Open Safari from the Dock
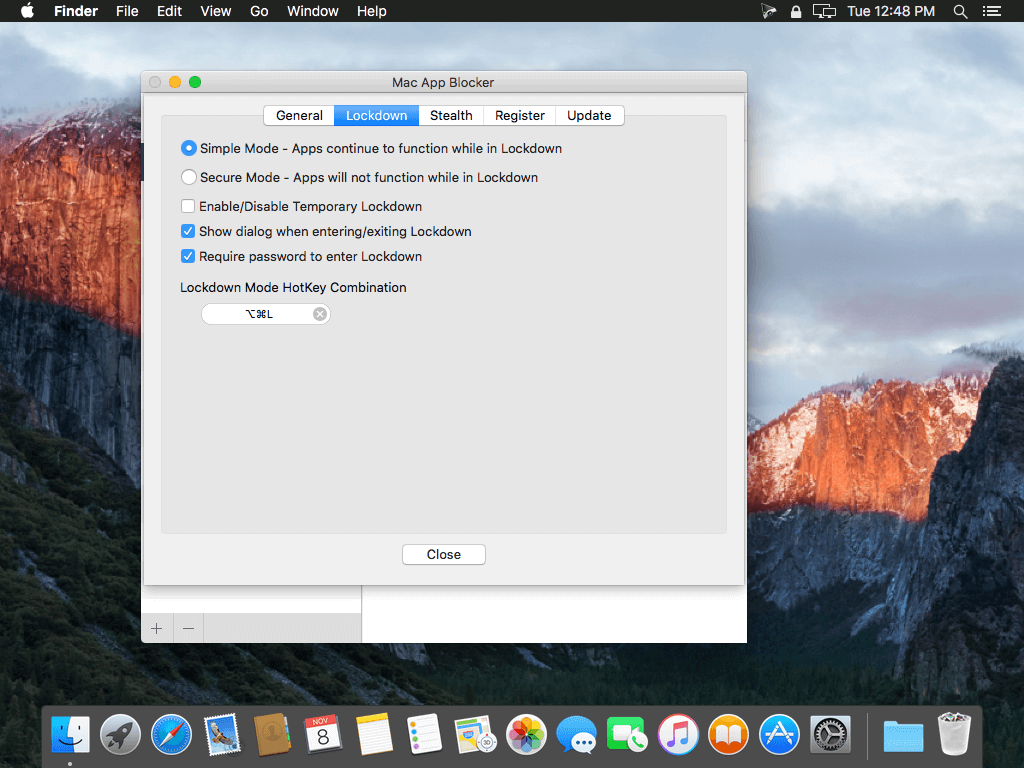The height and width of the screenshot is (768, 1024). coord(171,734)
